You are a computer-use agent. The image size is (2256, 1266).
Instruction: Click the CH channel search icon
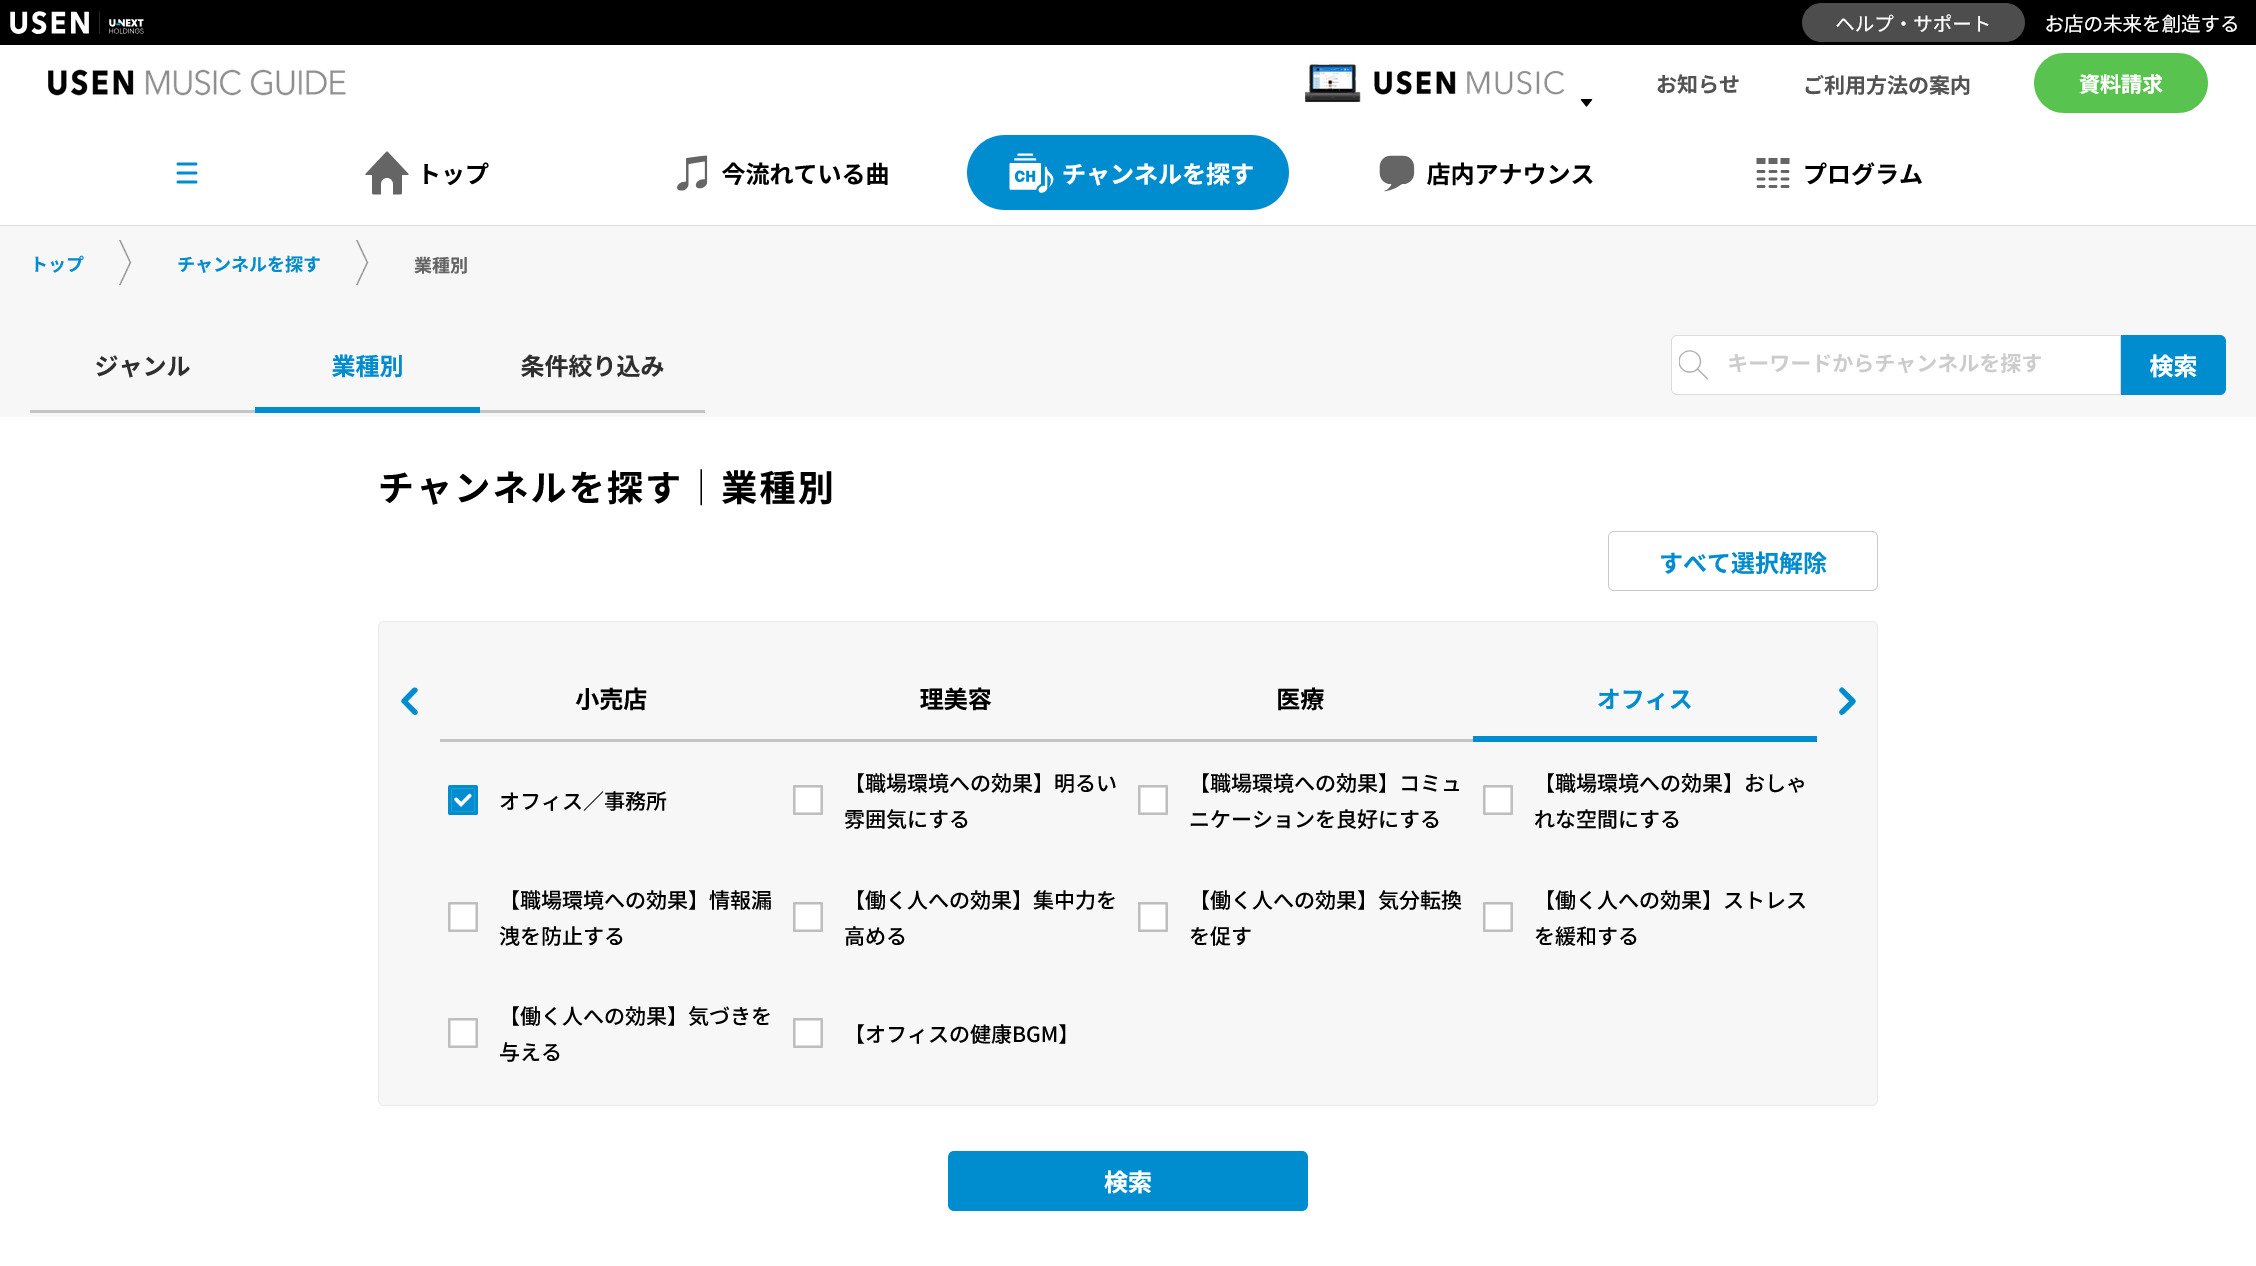pos(1029,174)
